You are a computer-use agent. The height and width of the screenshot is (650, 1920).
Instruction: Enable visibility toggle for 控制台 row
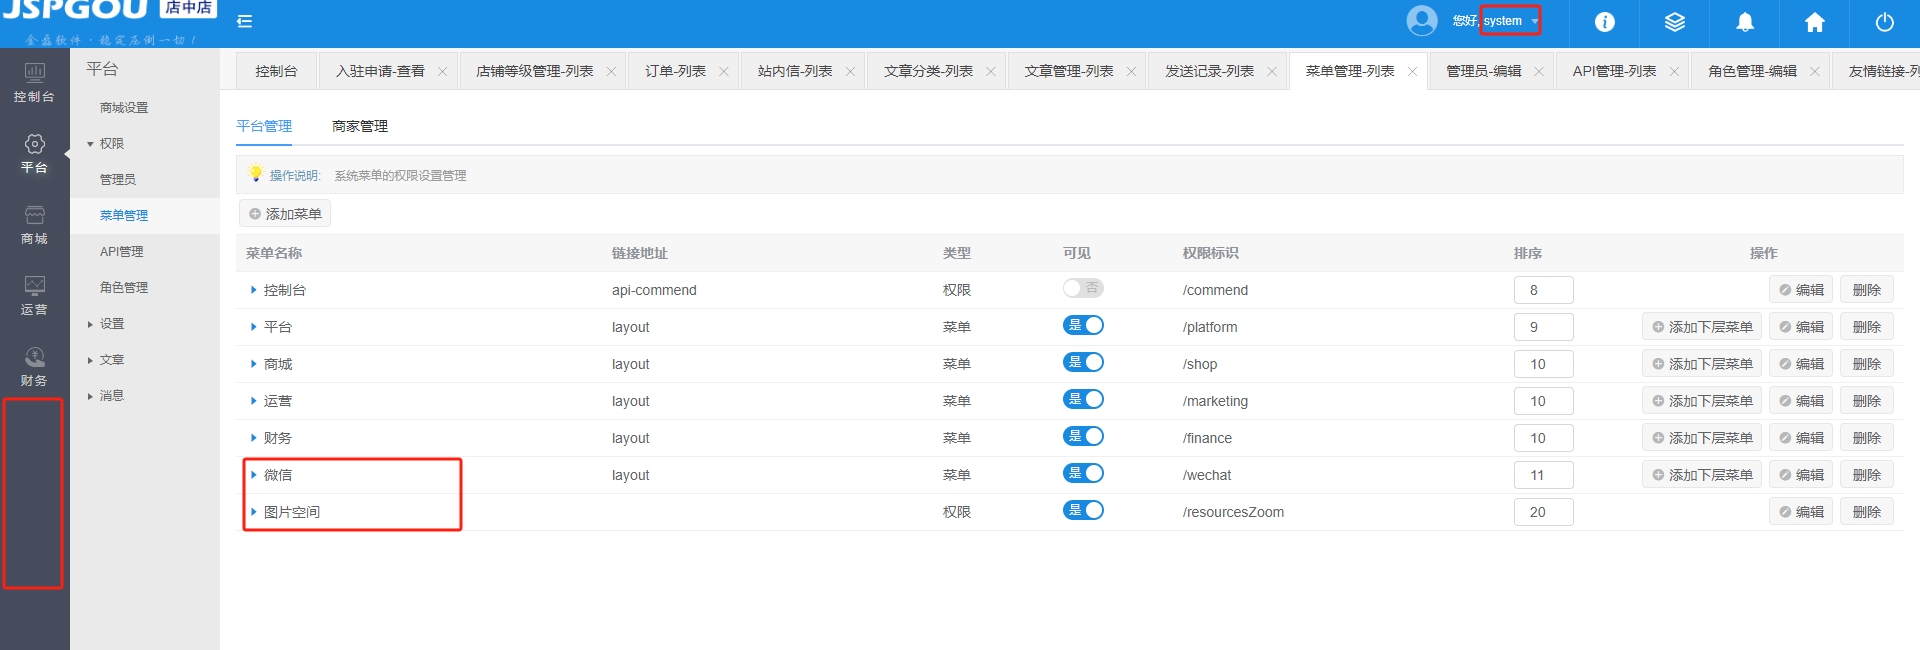coord(1083,288)
